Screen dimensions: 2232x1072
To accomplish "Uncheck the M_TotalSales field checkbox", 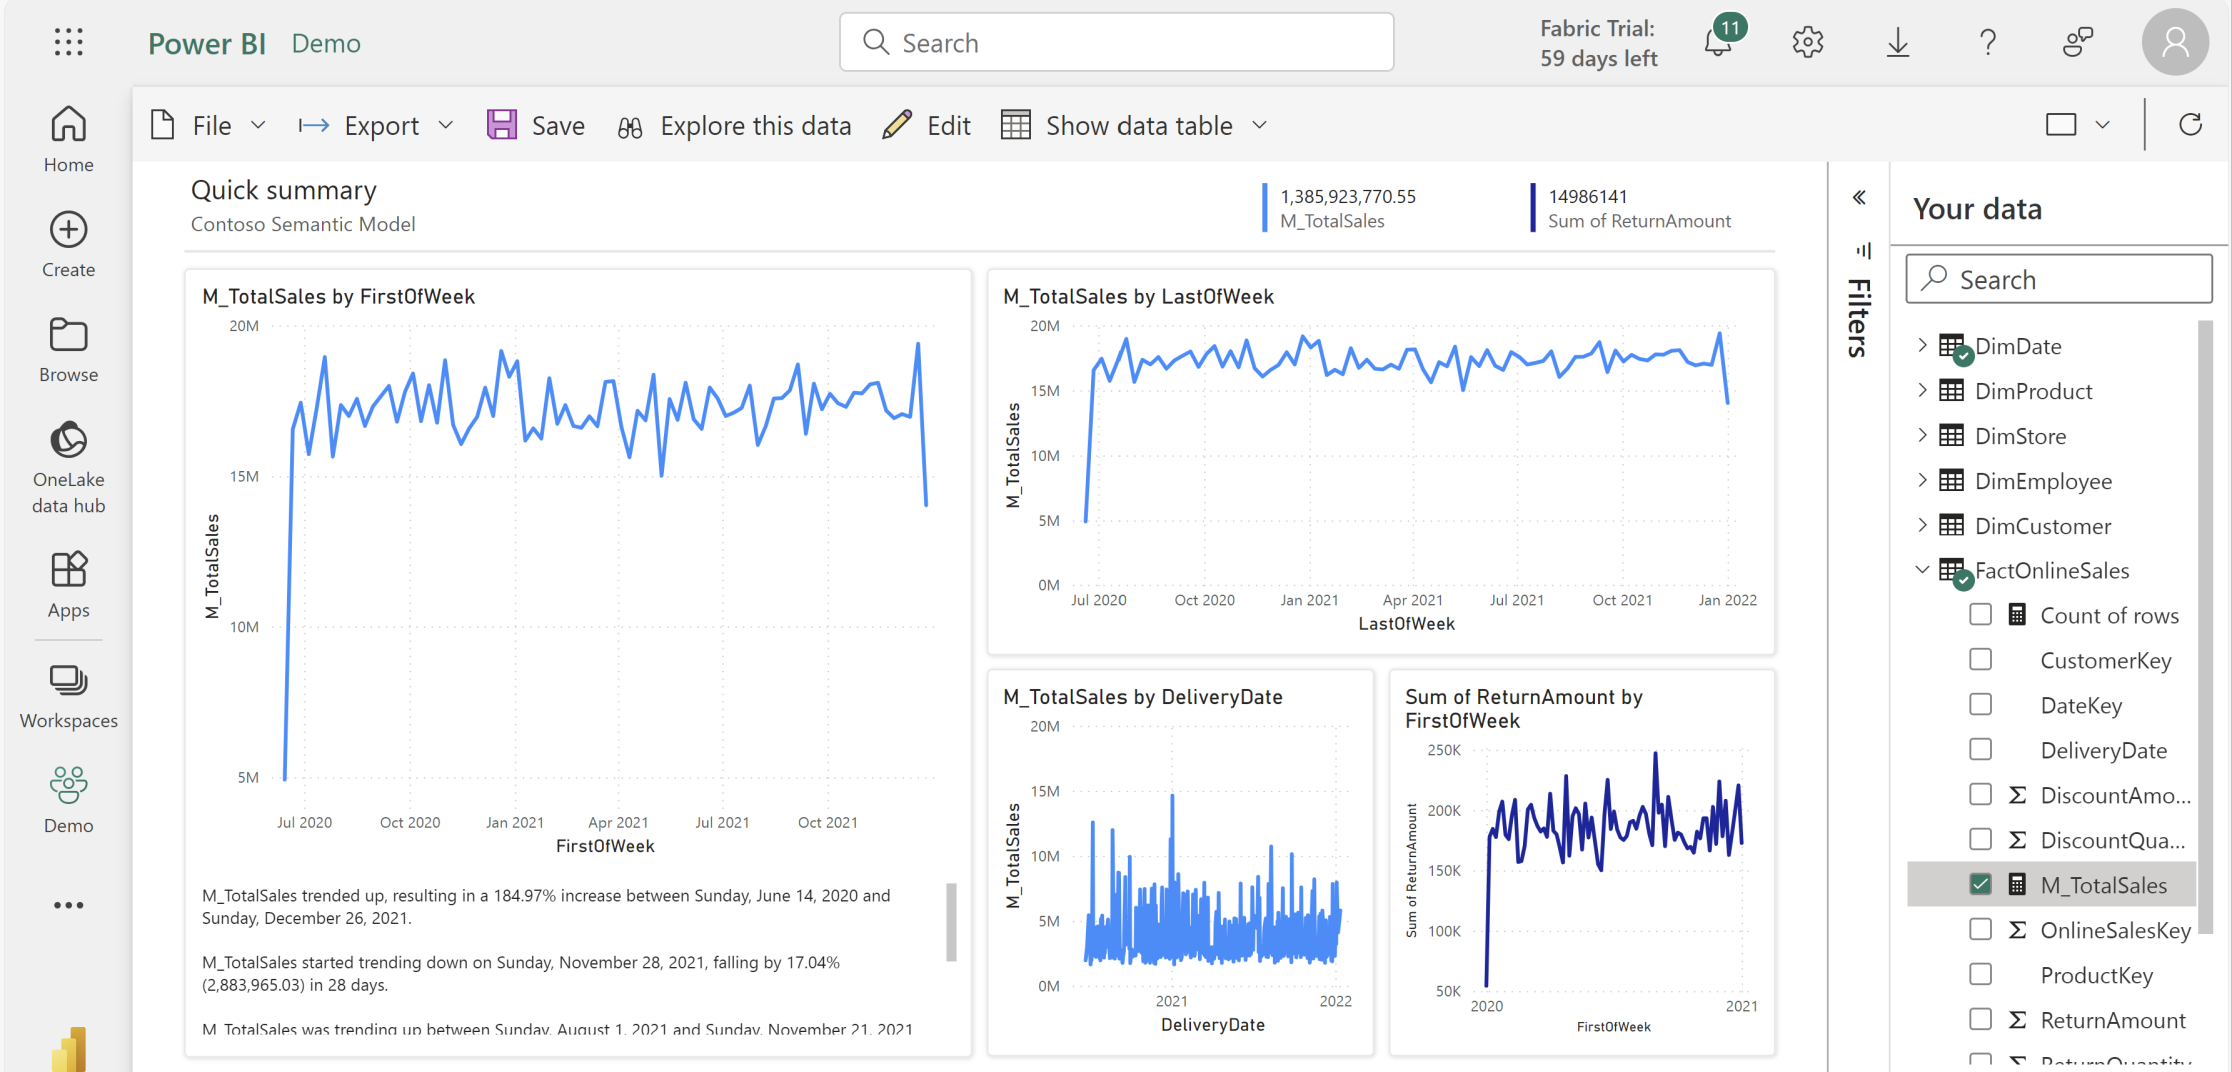I will point(1980,884).
